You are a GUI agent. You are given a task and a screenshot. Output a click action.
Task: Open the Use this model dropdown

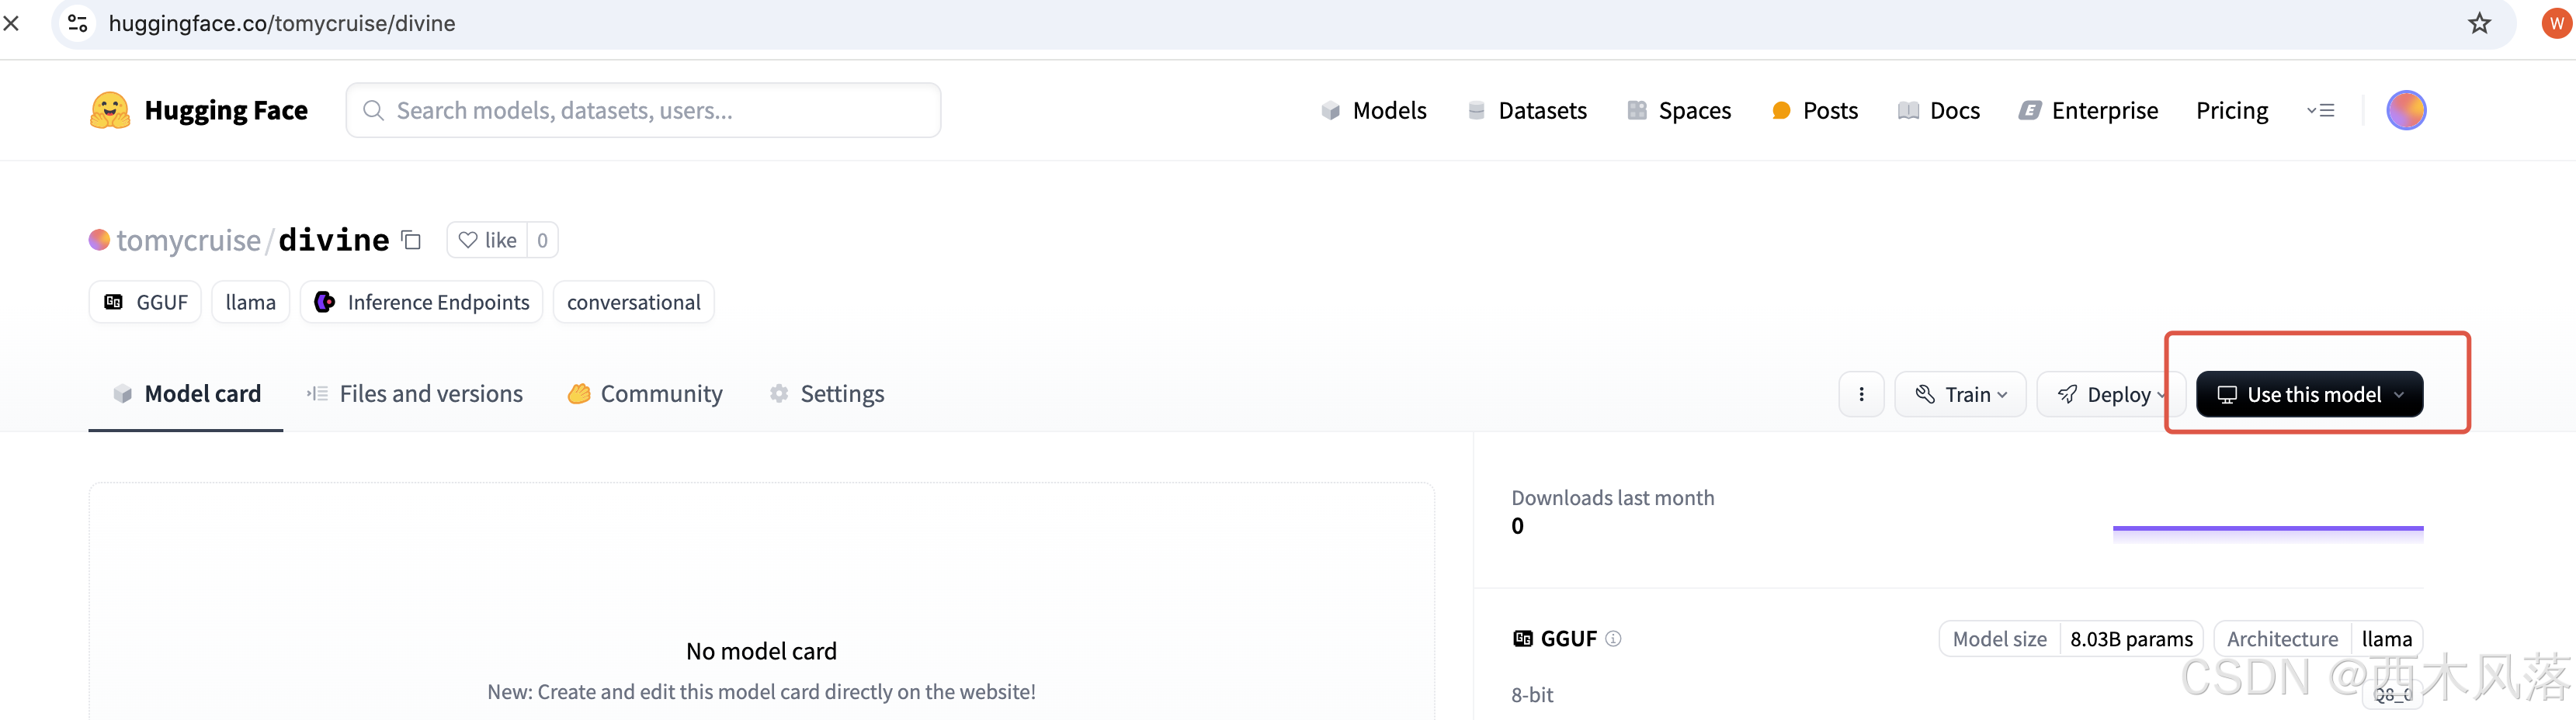[x=2309, y=394]
